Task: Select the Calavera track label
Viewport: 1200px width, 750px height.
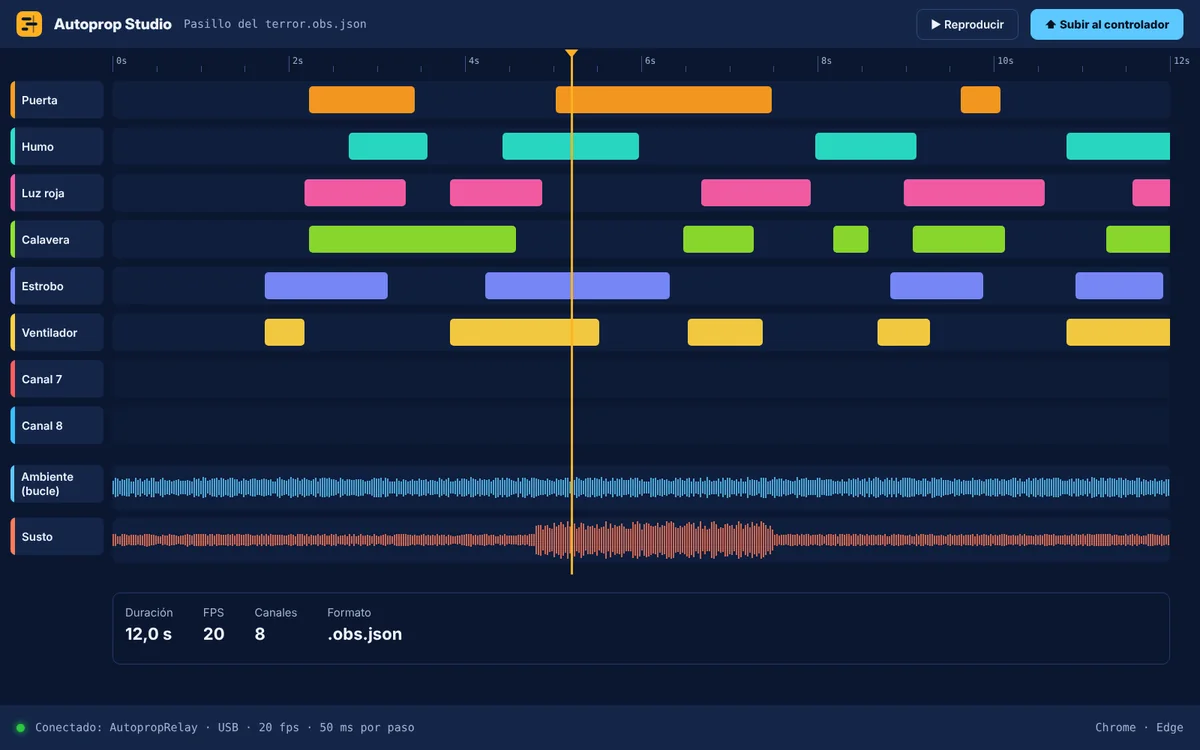Action: tap(57, 240)
